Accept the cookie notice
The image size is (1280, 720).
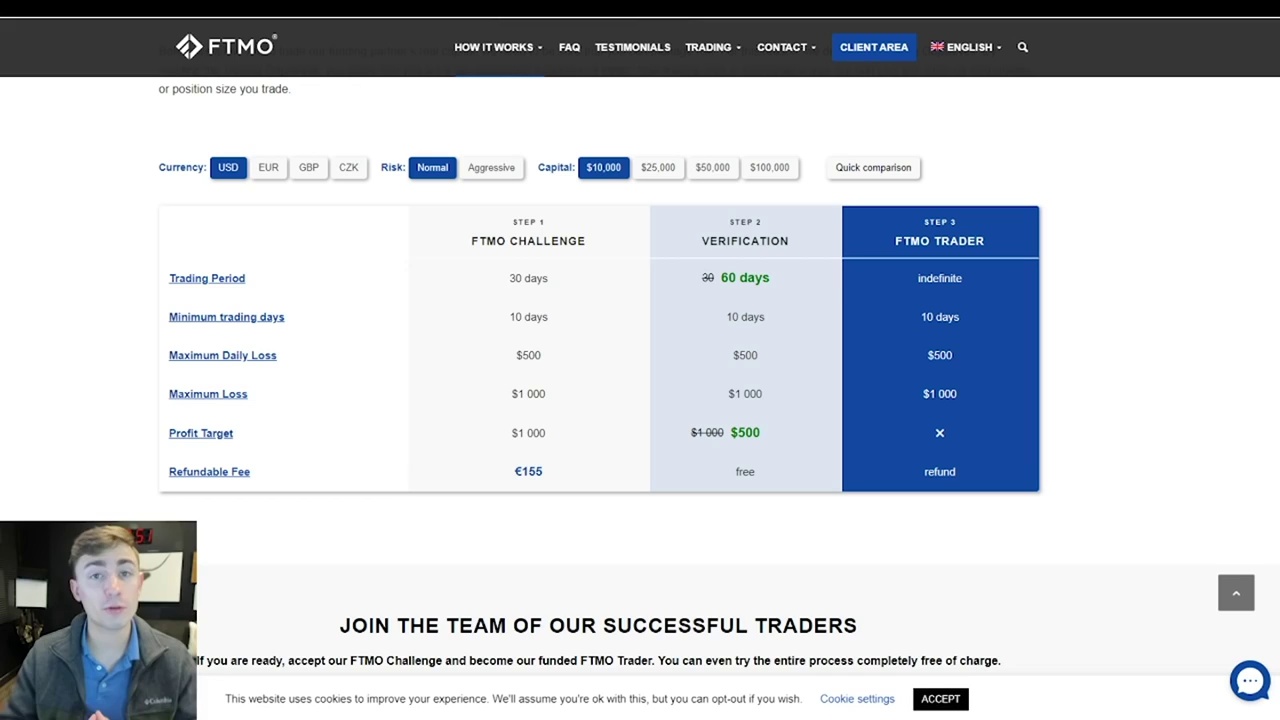pos(940,699)
